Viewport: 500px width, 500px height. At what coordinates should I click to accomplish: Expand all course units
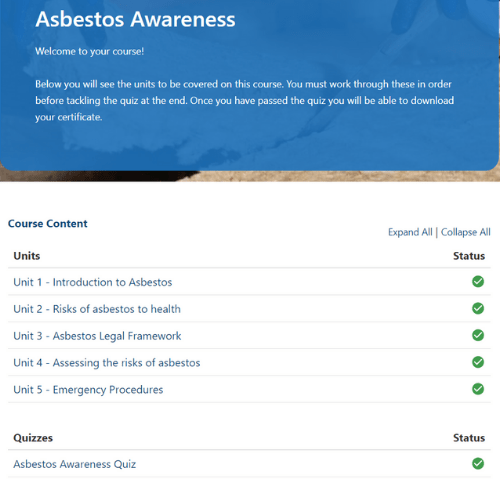tap(410, 232)
